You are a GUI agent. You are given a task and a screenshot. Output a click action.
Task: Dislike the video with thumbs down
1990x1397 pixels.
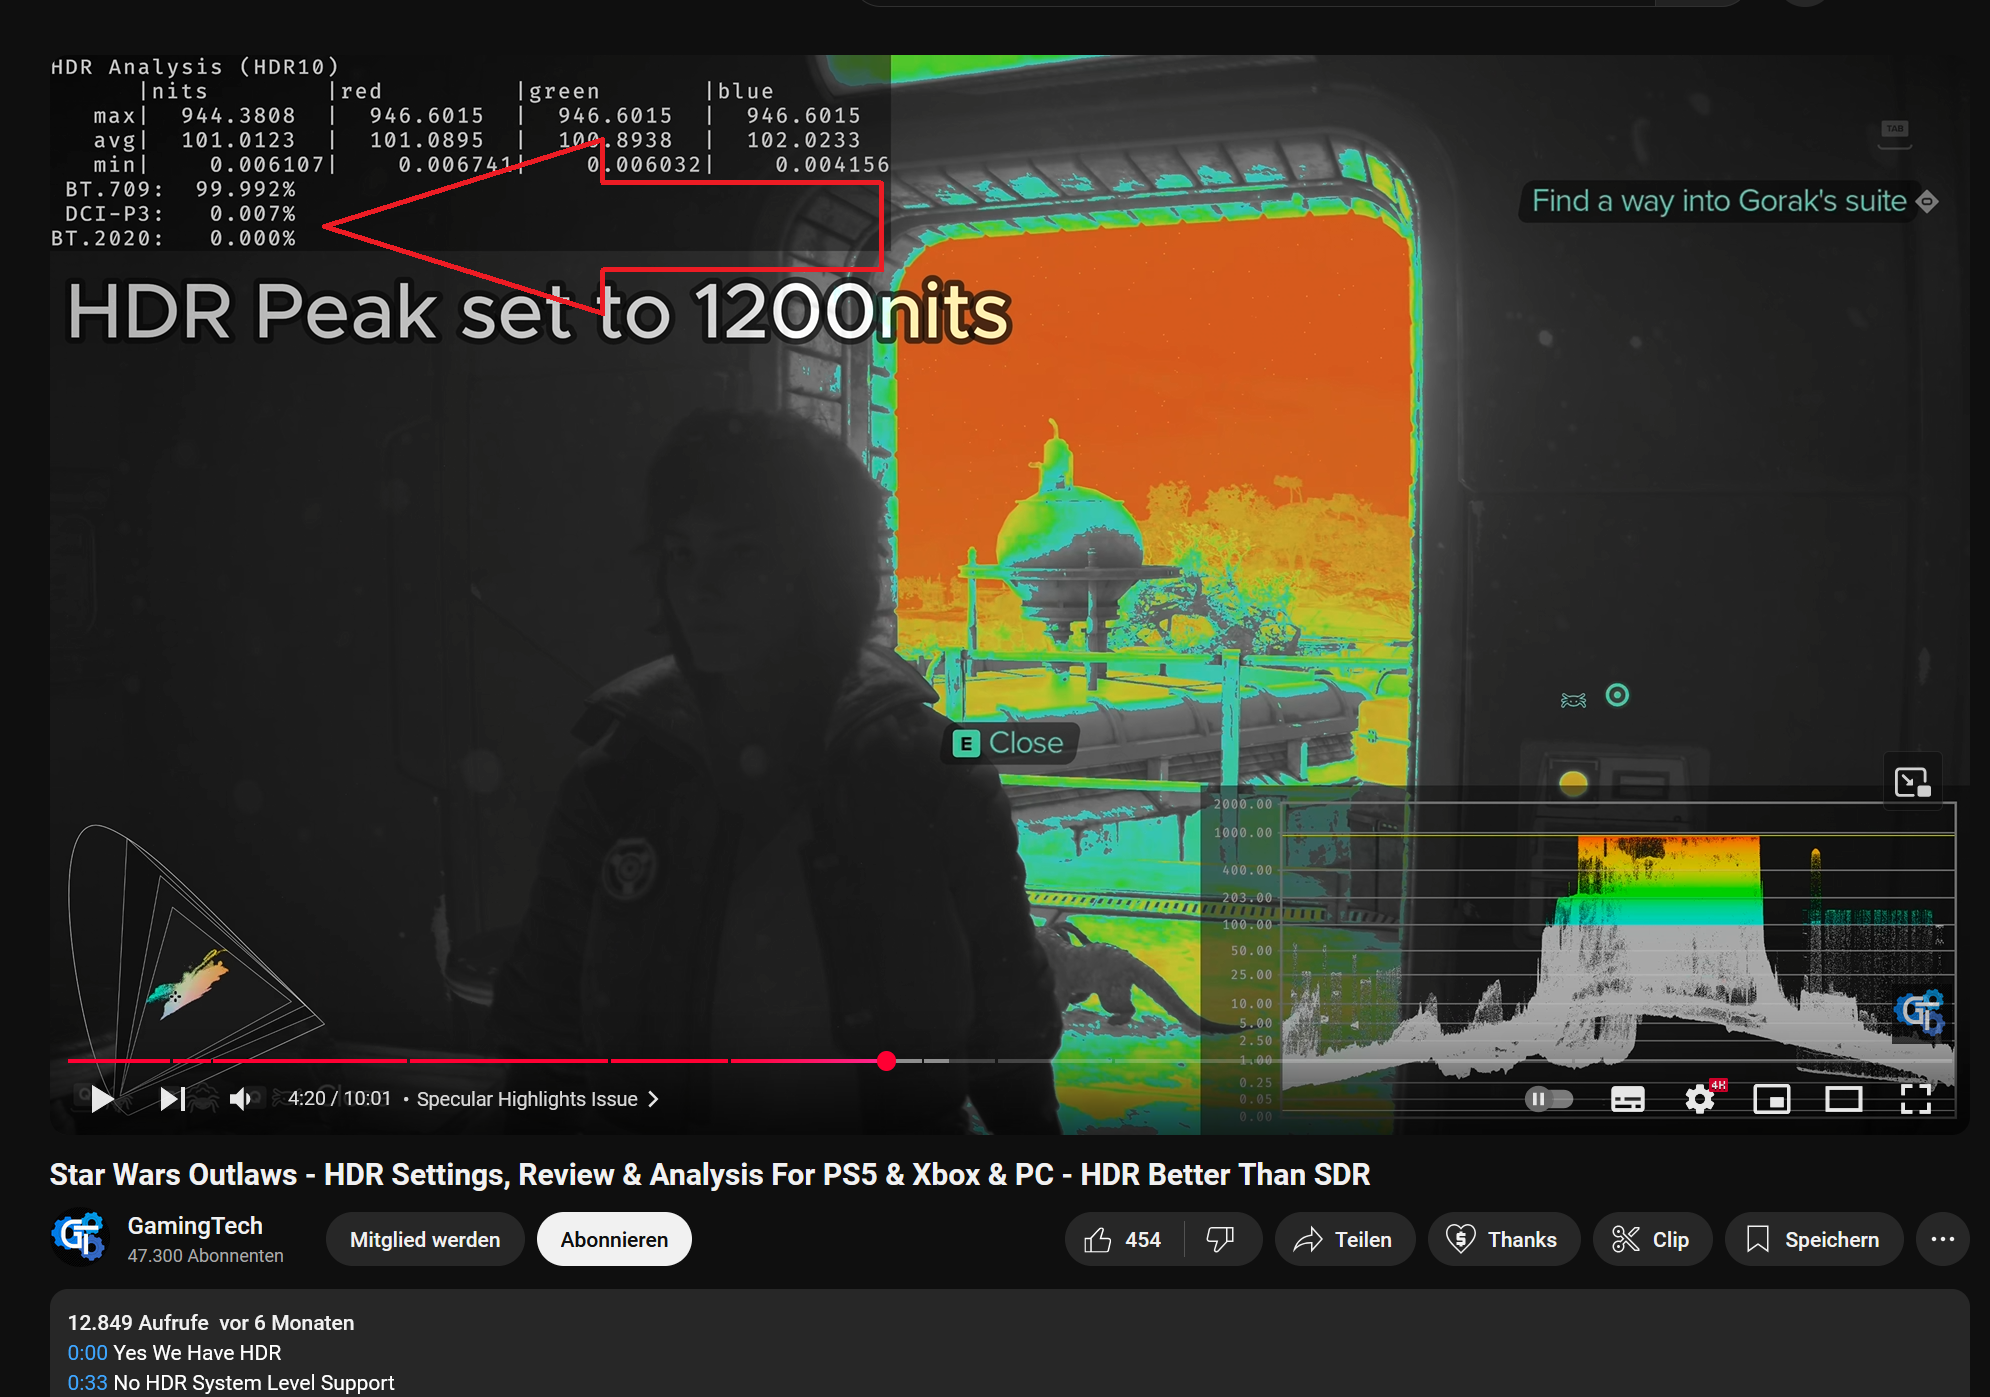[x=1220, y=1240]
